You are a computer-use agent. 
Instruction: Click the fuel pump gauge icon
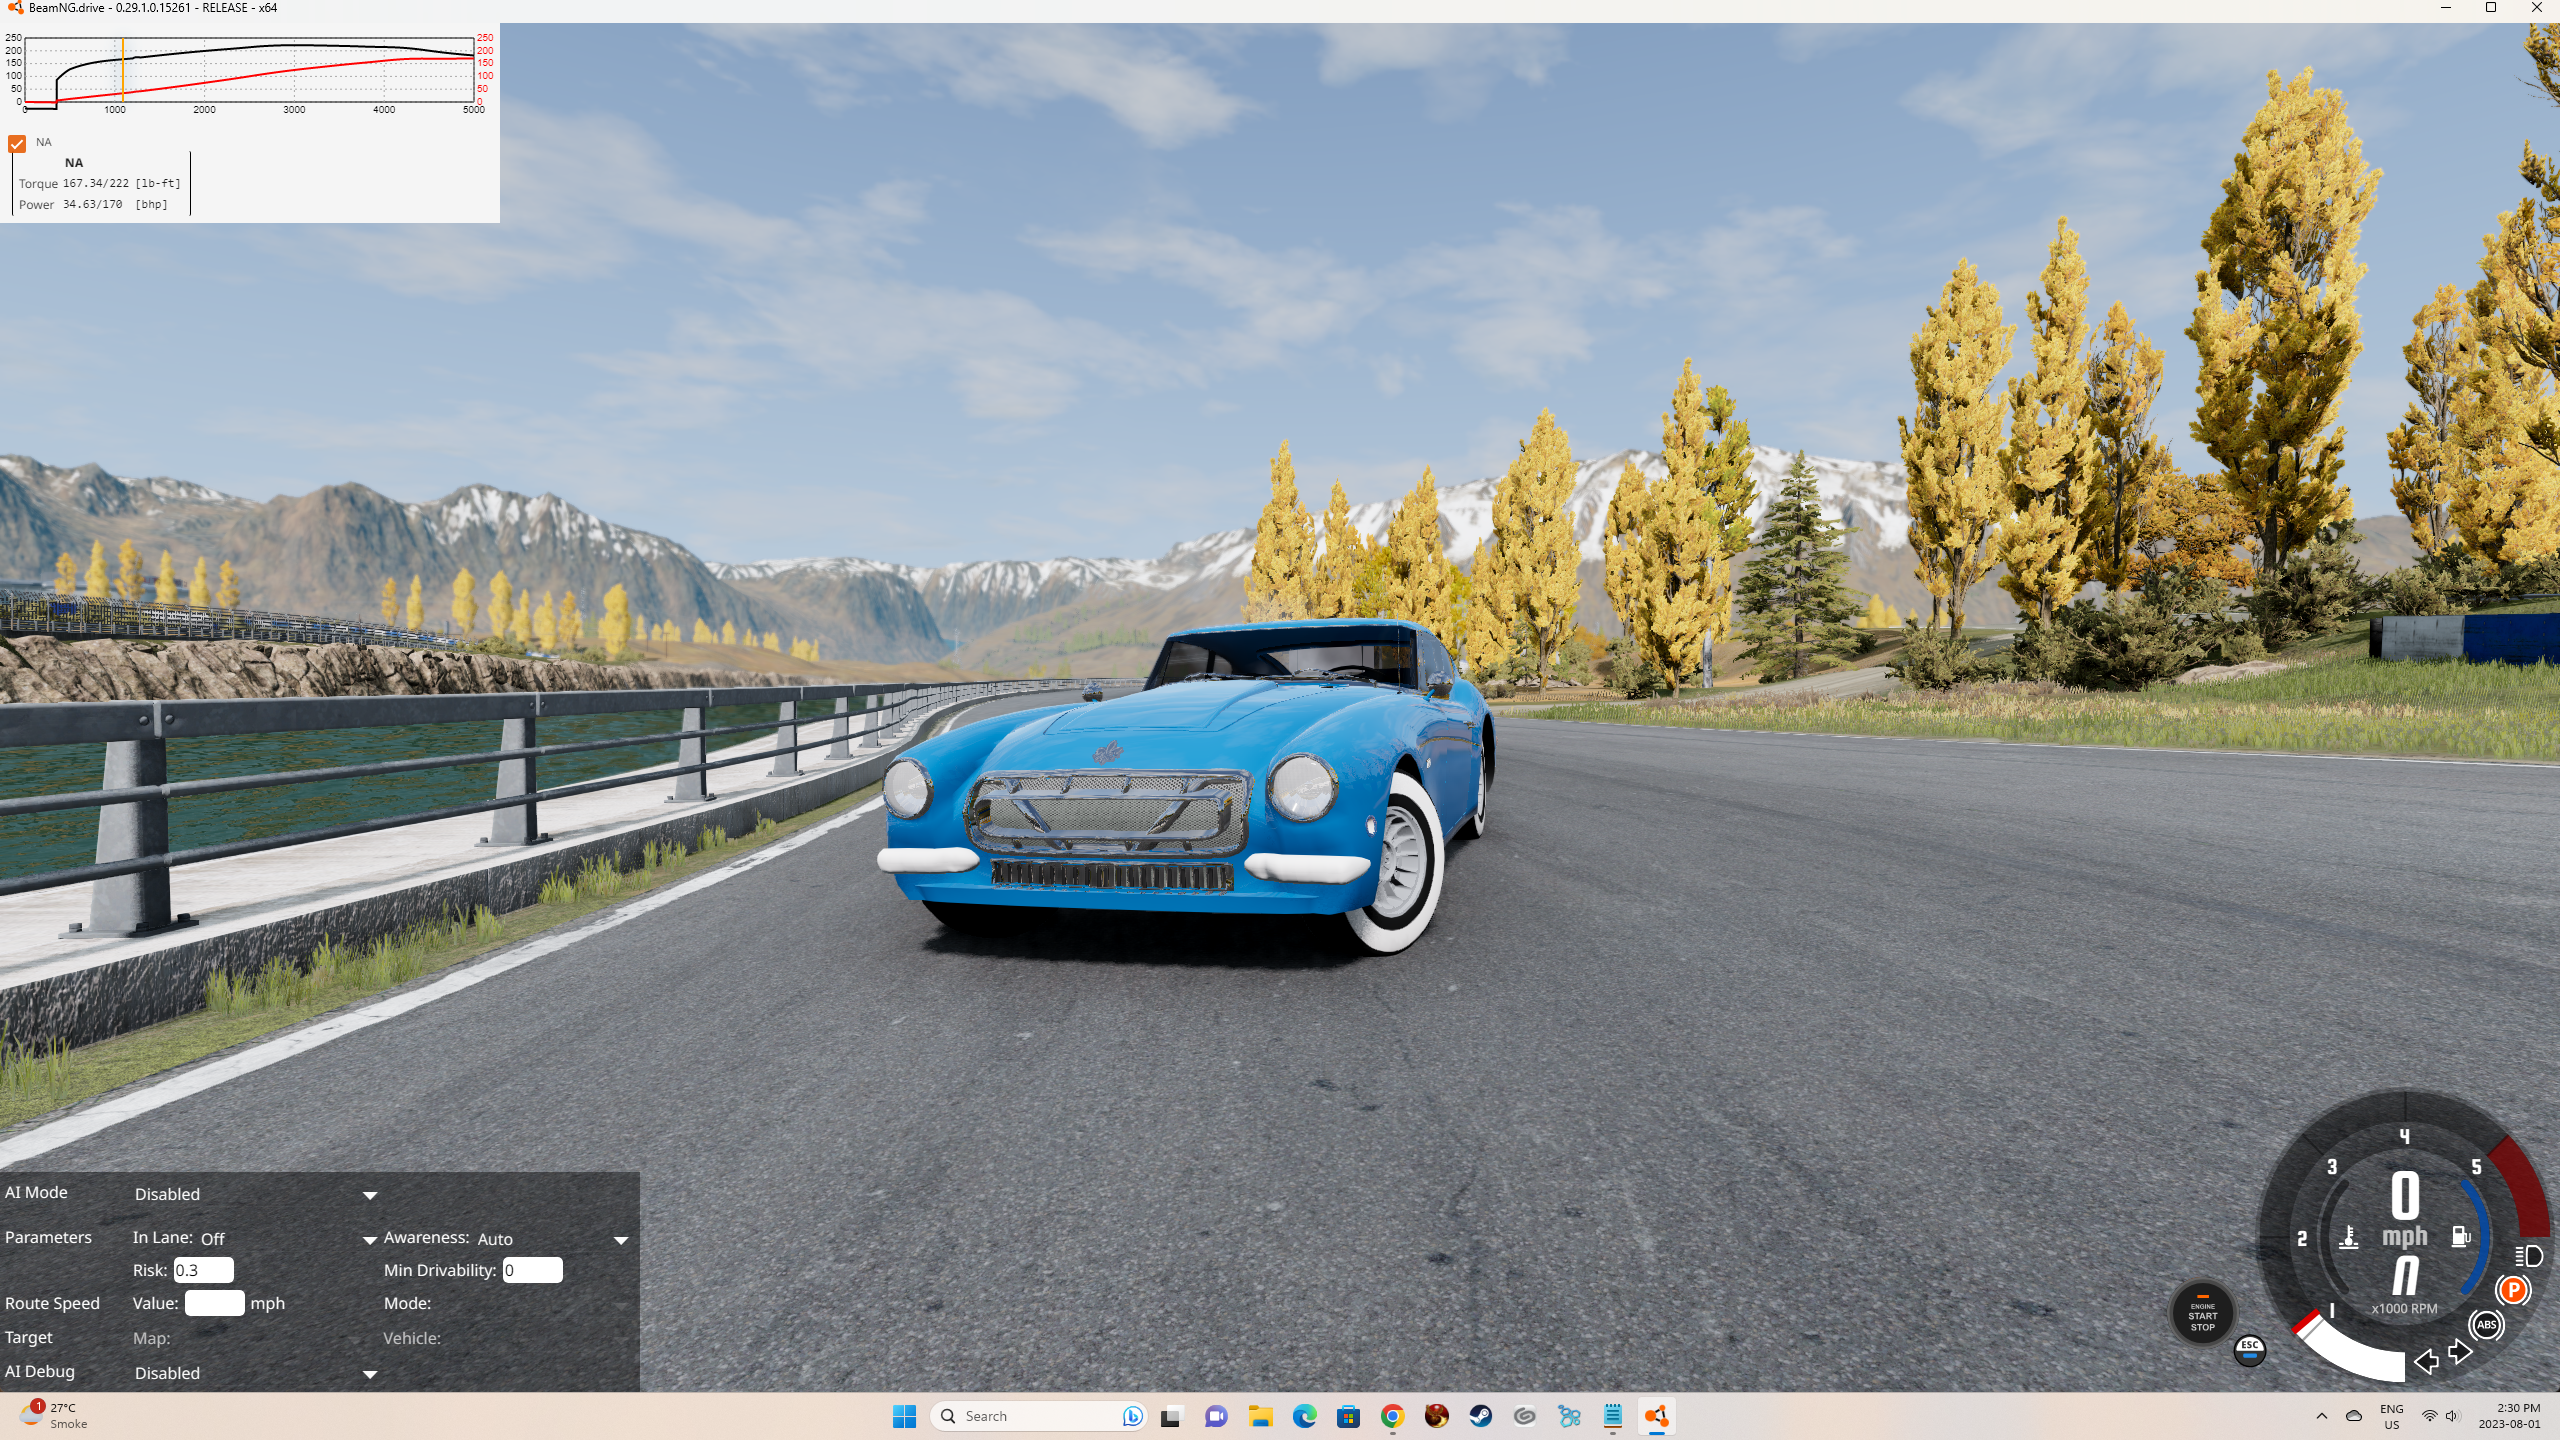(x=2461, y=1236)
